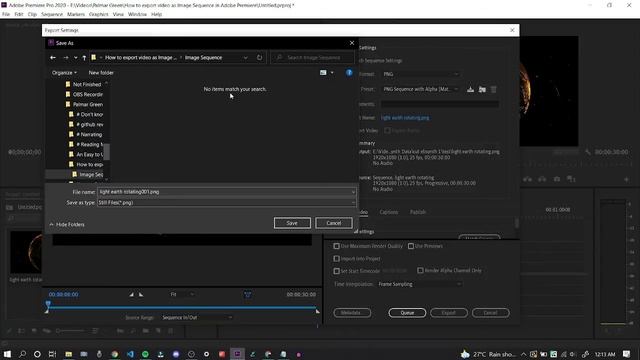Open recent locations dropdown arrow
Image resolution: width=640 pixels, height=360 pixels.
[x=76, y=58]
